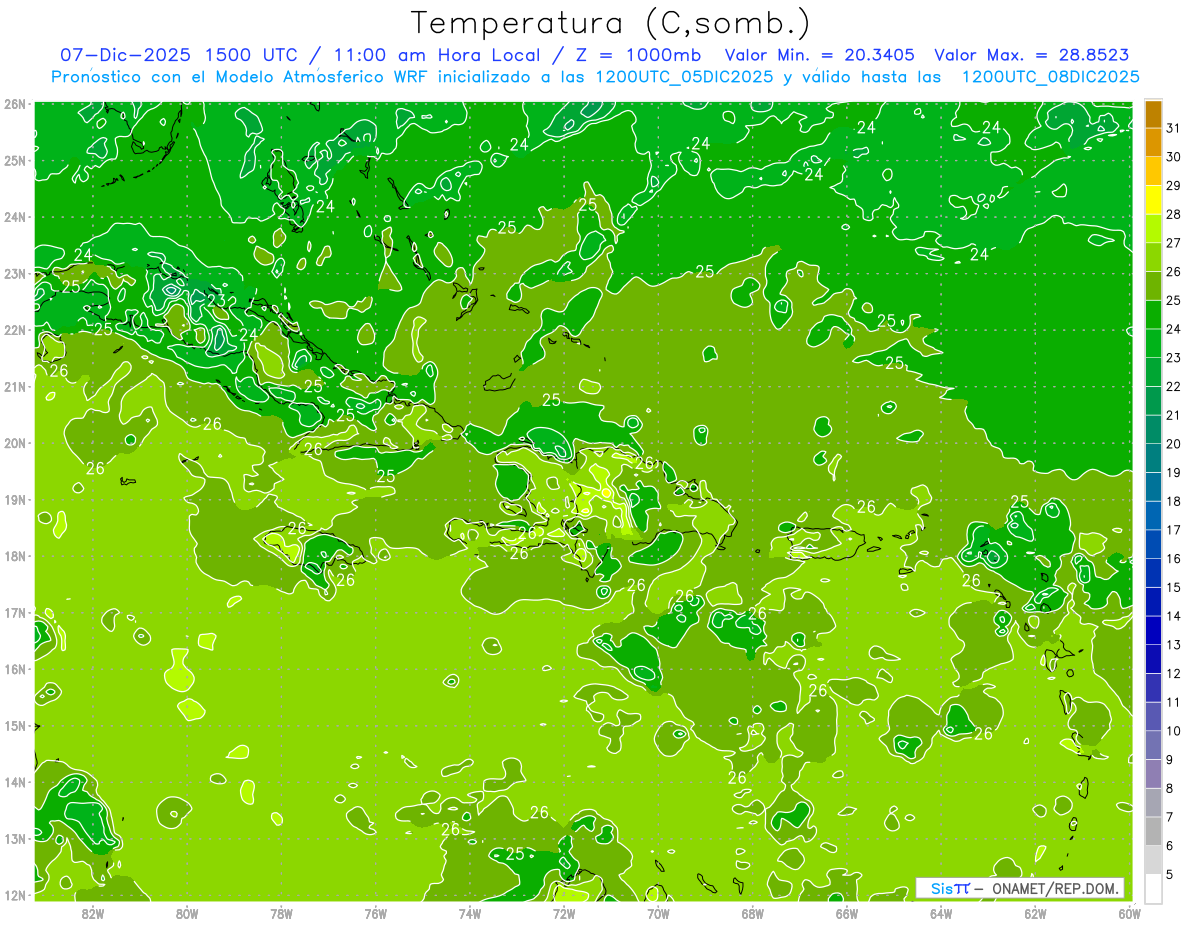1200x927 pixels.
Task: Click the 'Valor Max. = 28.8523' readout
Action: tap(1031, 55)
